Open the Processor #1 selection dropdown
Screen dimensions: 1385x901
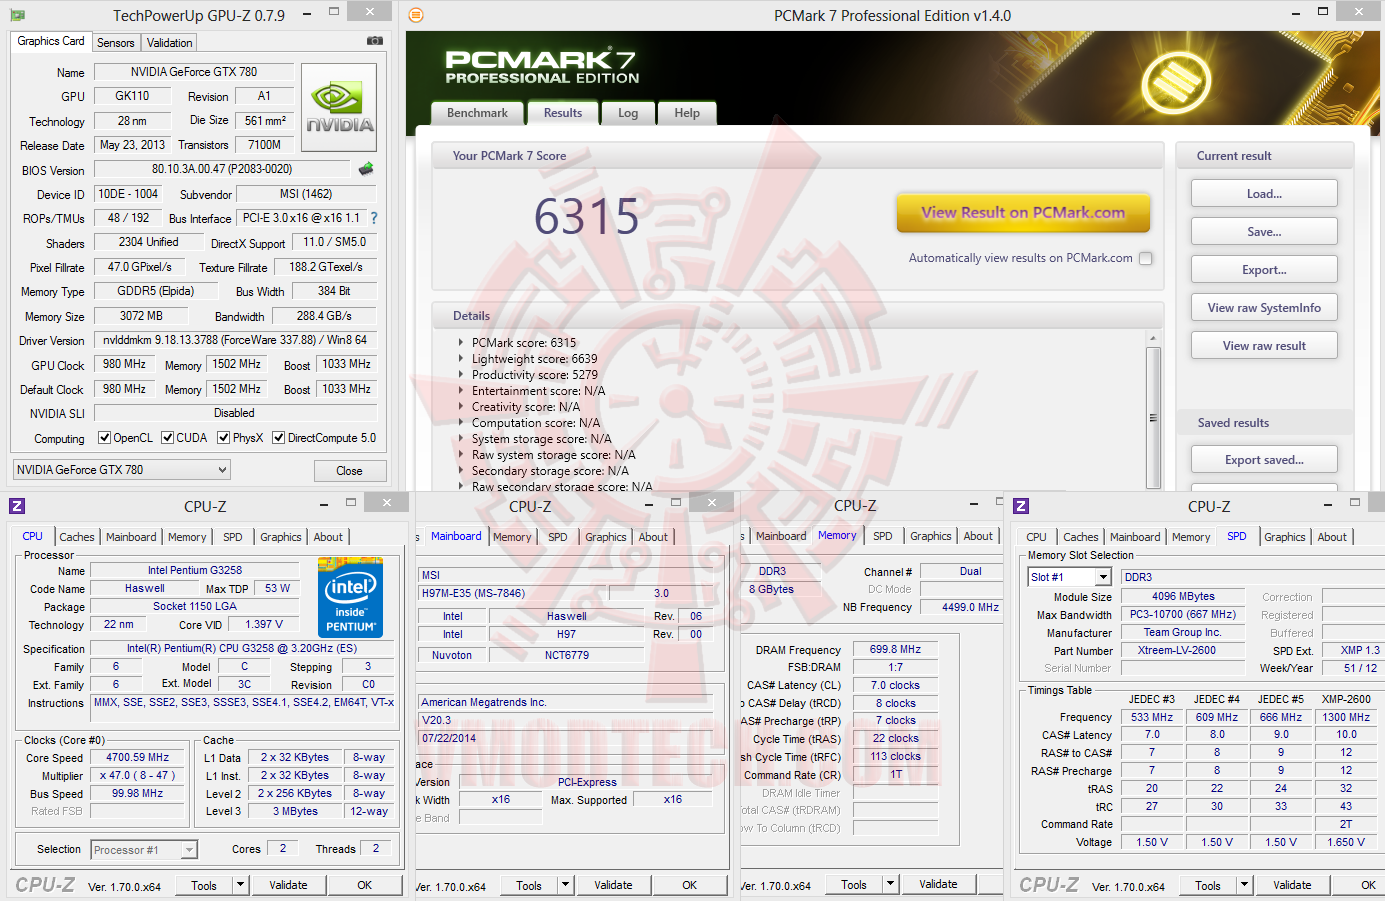pos(144,850)
